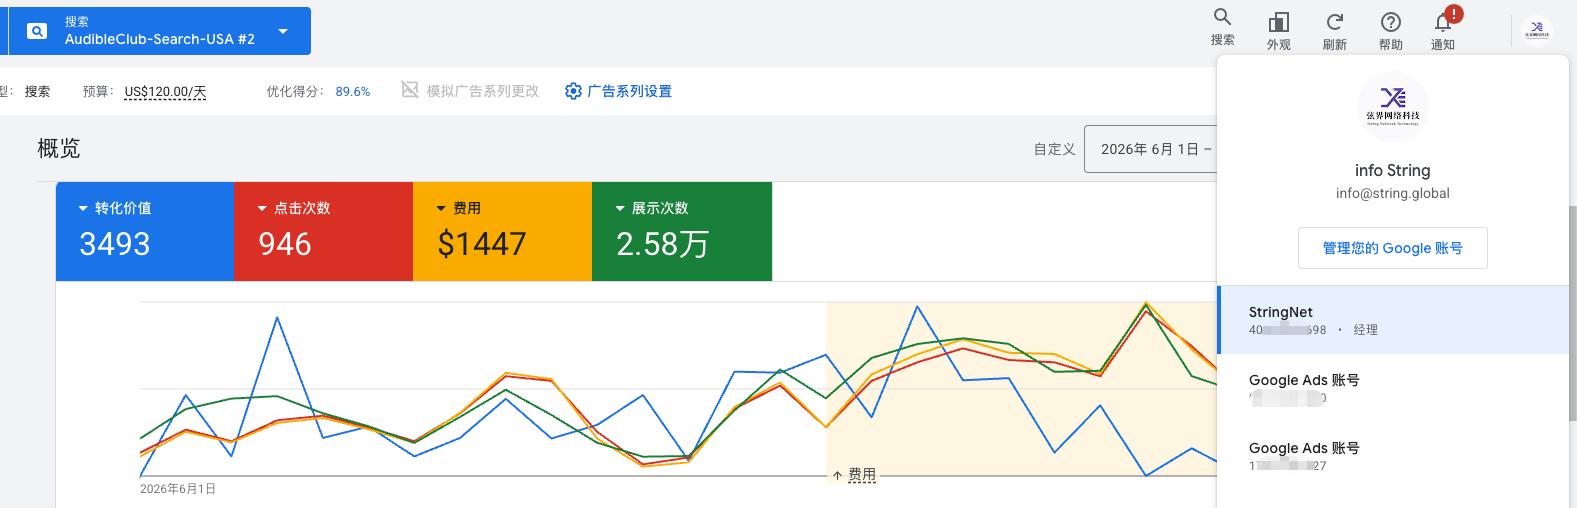Click the 自定义 date label
Screen dimensions: 1577x508
pos(1054,149)
